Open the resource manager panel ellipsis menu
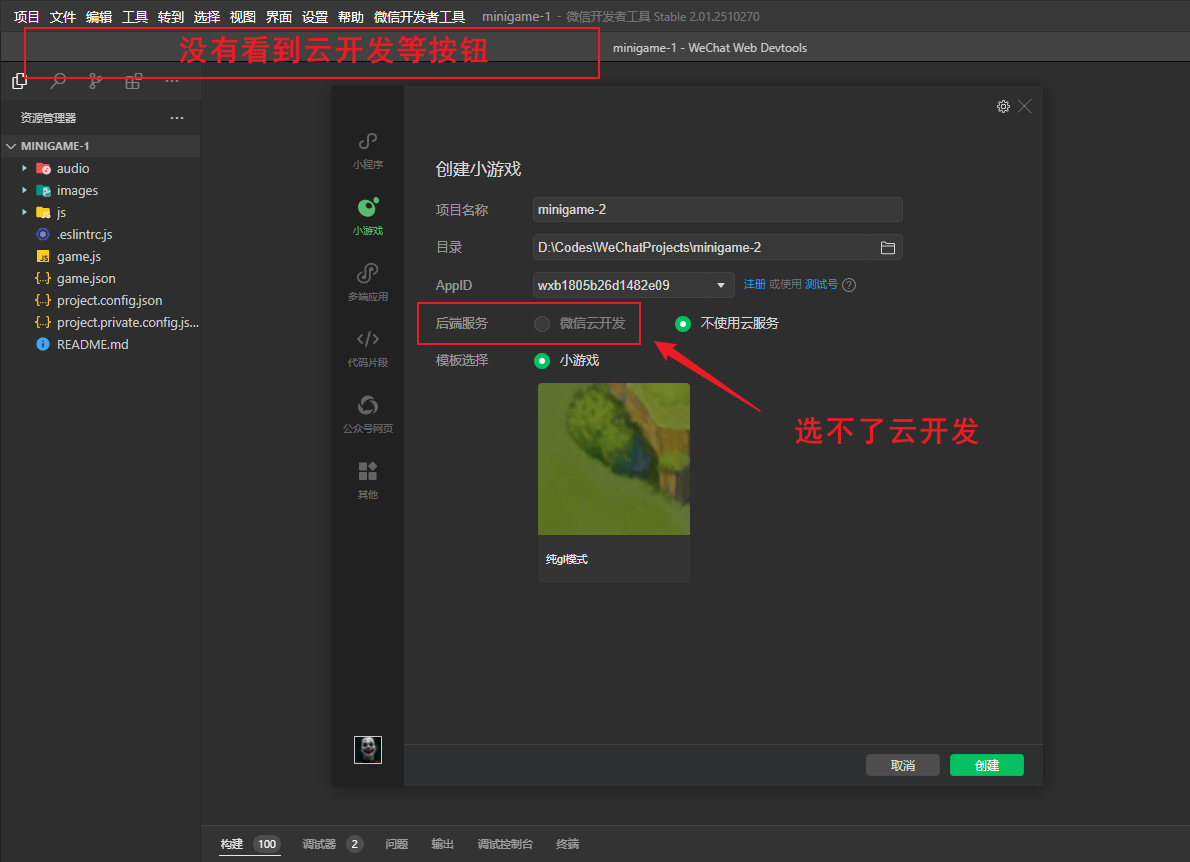The height and width of the screenshot is (862, 1190). pos(177,118)
